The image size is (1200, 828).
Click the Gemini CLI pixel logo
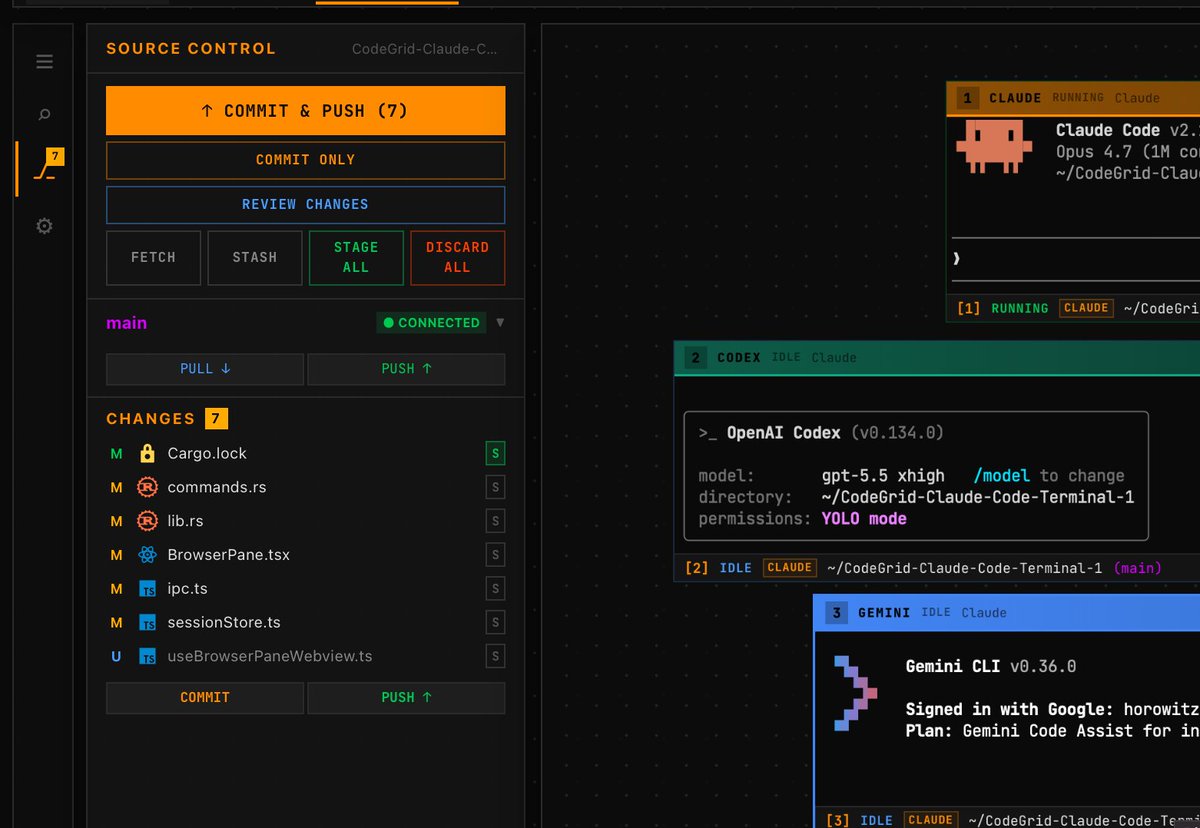click(855, 693)
